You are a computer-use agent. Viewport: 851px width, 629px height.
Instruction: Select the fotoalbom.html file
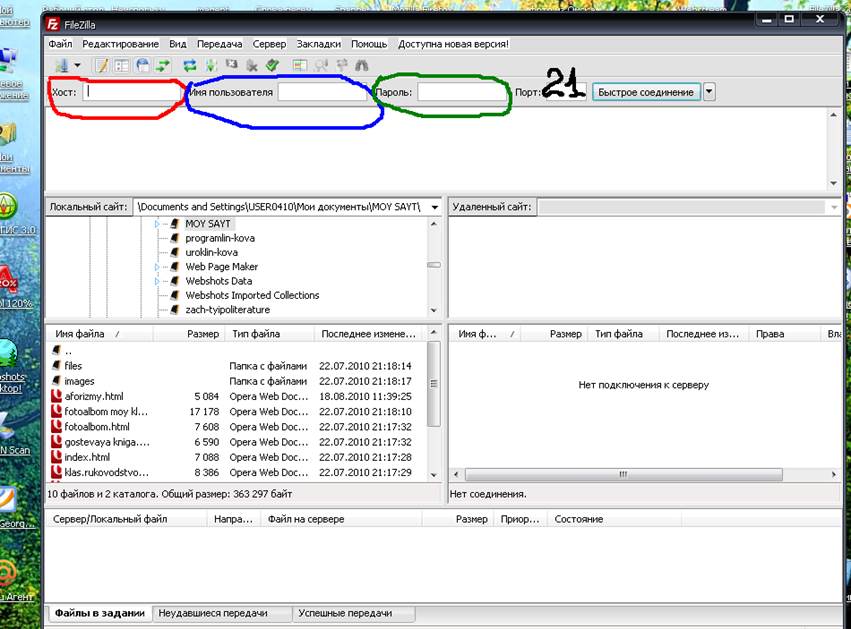tap(237, 427)
